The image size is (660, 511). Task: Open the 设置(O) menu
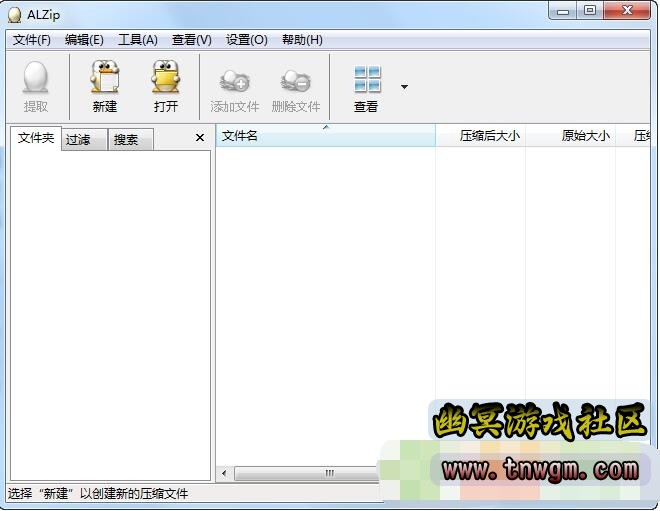pos(246,40)
